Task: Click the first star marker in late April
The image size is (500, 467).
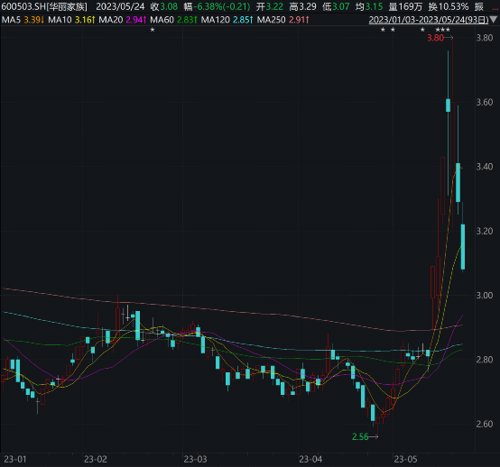Action: click(x=383, y=30)
